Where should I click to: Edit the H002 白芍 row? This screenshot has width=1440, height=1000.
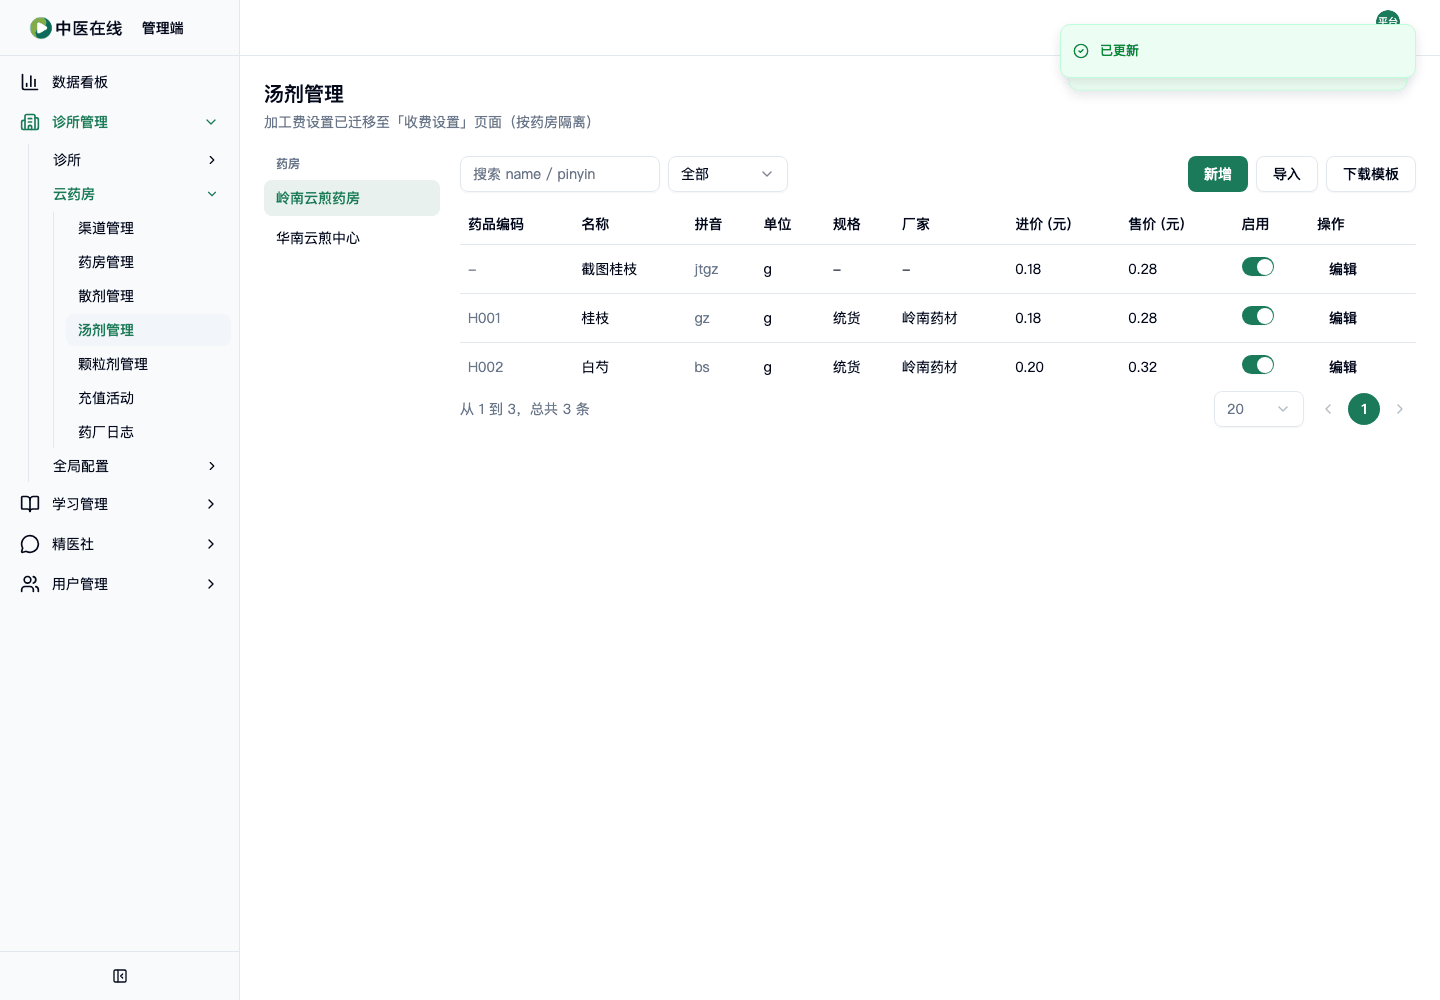click(1343, 367)
